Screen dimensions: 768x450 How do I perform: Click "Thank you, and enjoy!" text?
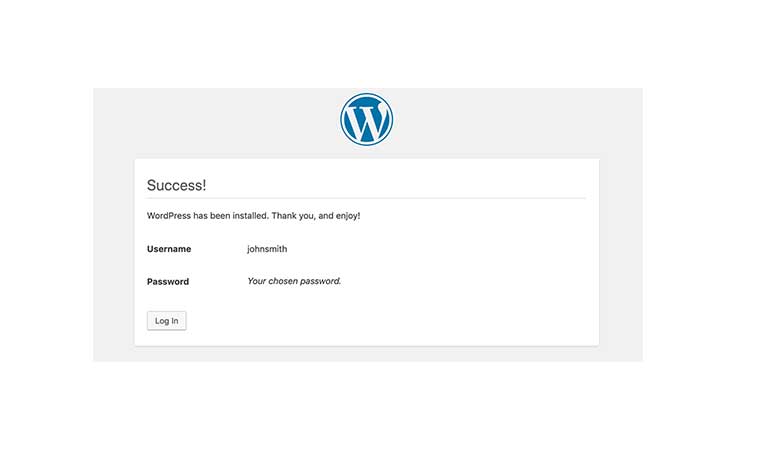[316, 215]
